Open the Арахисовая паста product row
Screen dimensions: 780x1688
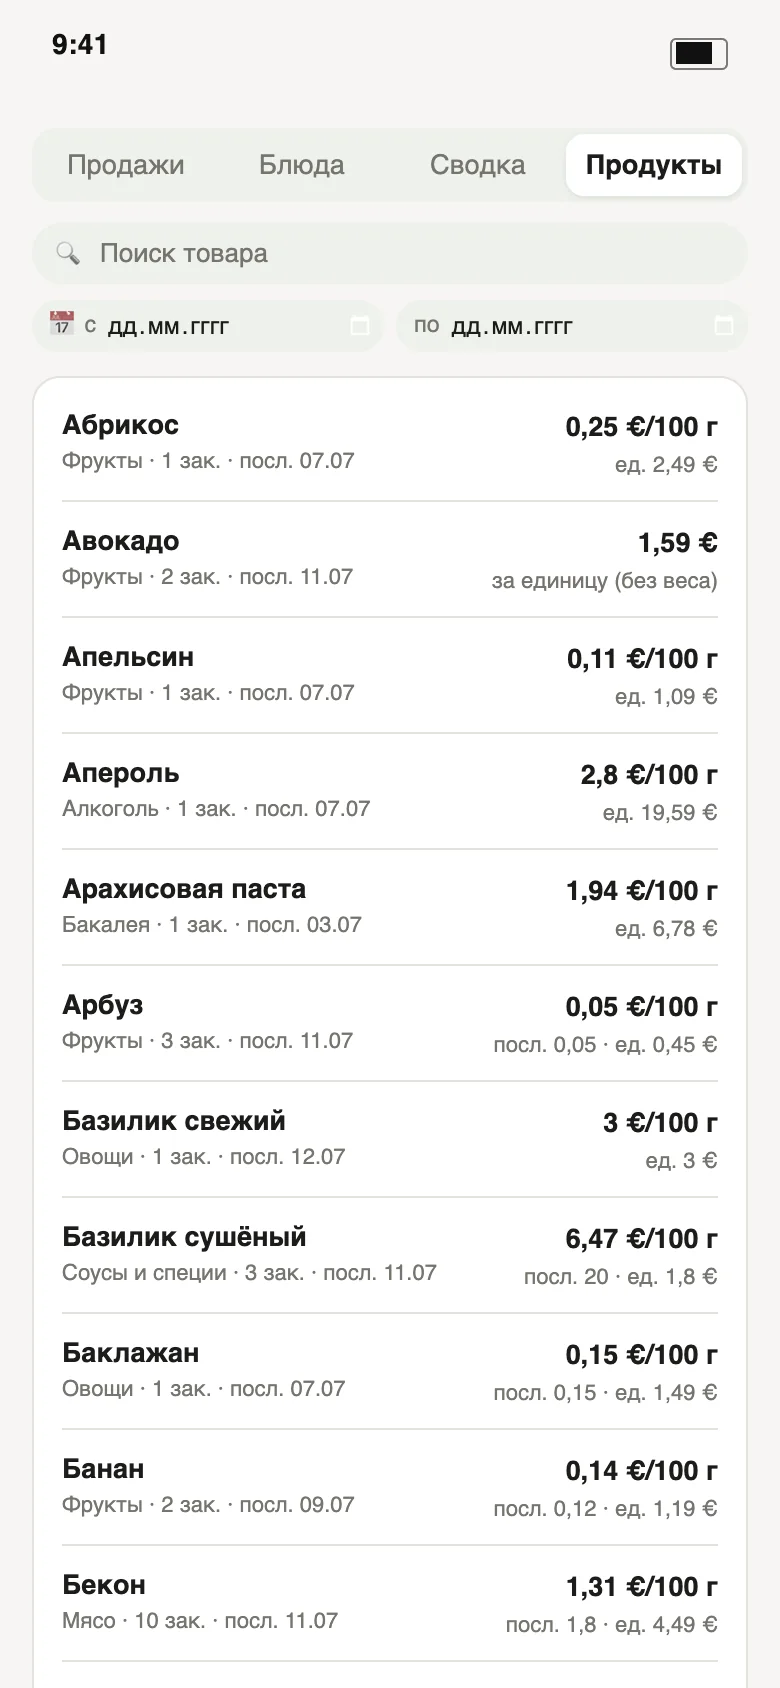click(390, 907)
